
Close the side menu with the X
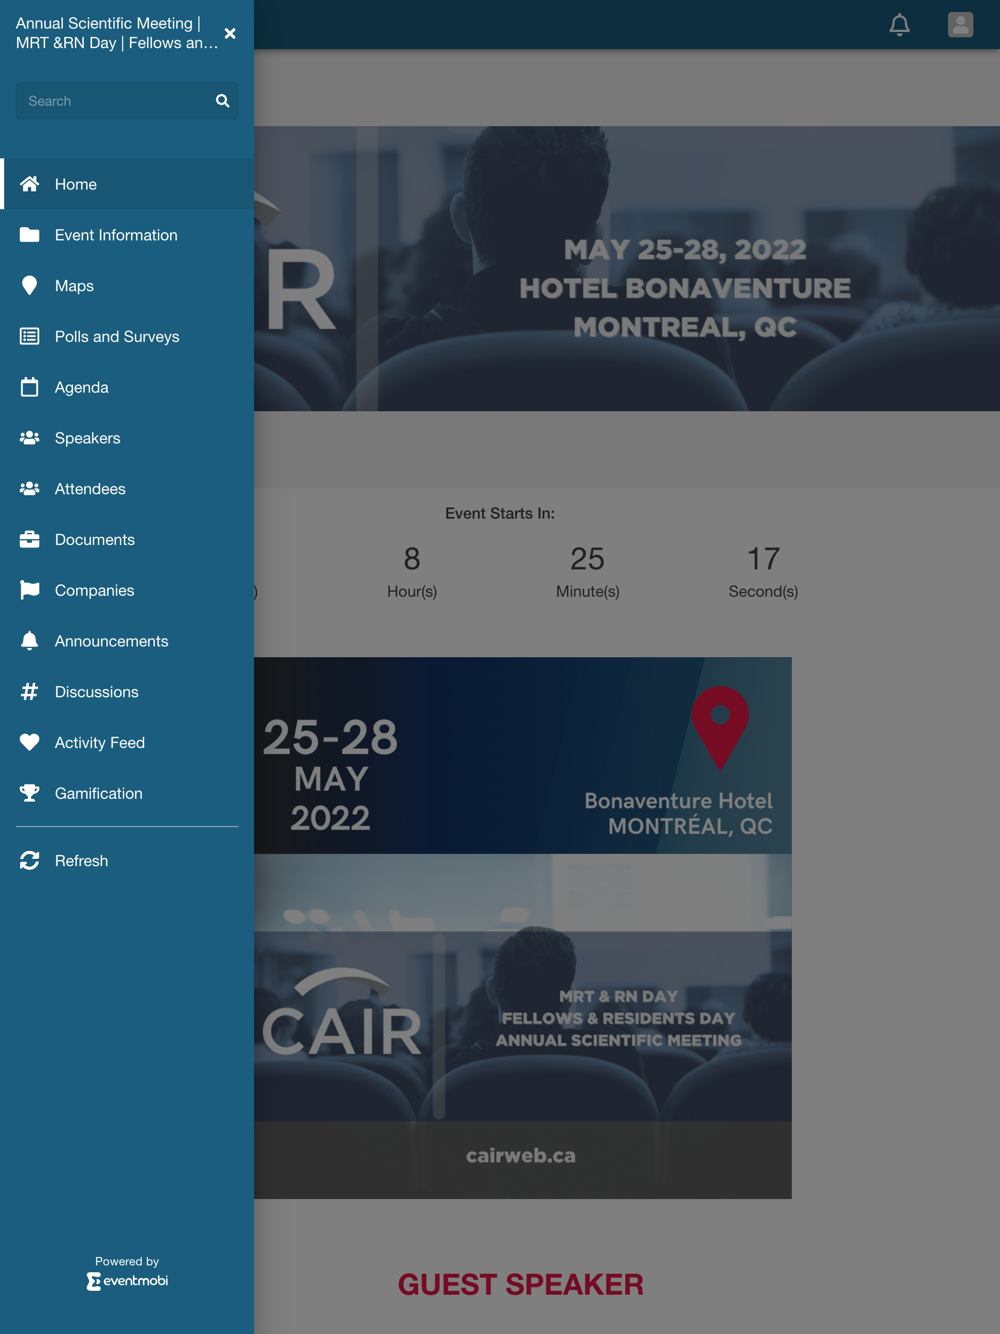(230, 33)
